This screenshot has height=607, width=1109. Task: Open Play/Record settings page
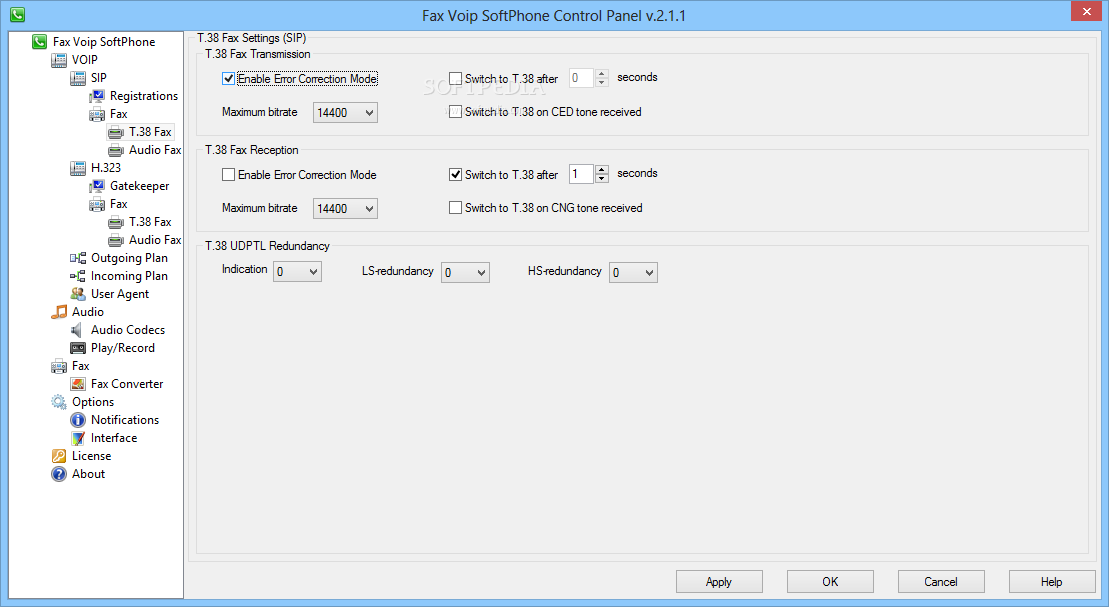point(122,348)
